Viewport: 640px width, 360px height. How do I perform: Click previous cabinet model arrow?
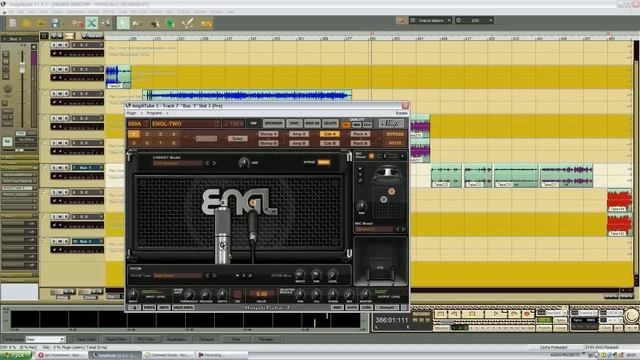[207, 163]
